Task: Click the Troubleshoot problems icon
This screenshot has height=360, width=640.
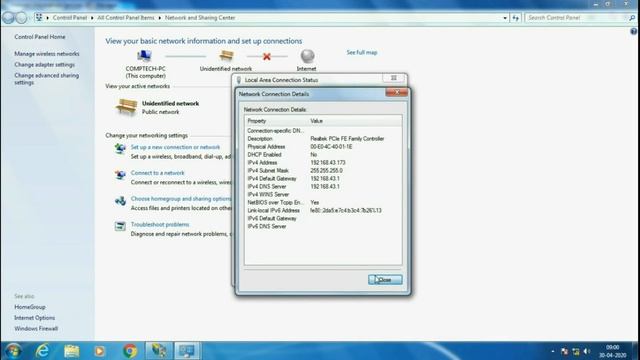Action: pyautogui.click(x=120, y=226)
